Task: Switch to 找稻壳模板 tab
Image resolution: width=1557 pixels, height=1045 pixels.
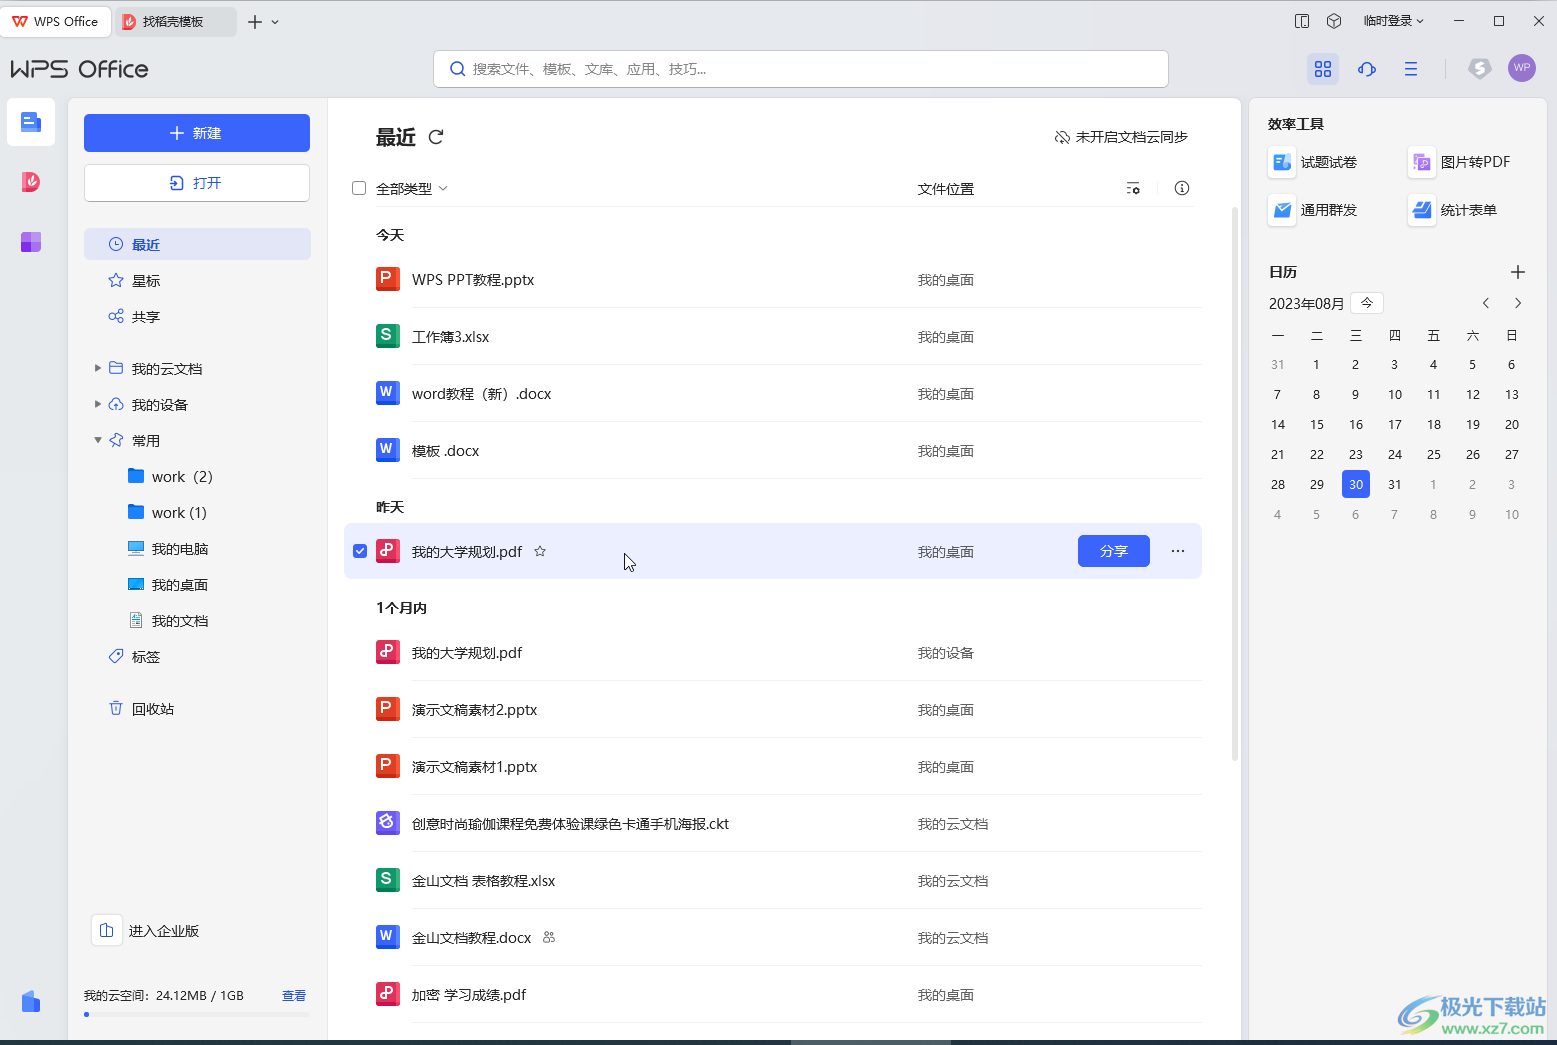Action: pyautogui.click(x=175, y=21)
